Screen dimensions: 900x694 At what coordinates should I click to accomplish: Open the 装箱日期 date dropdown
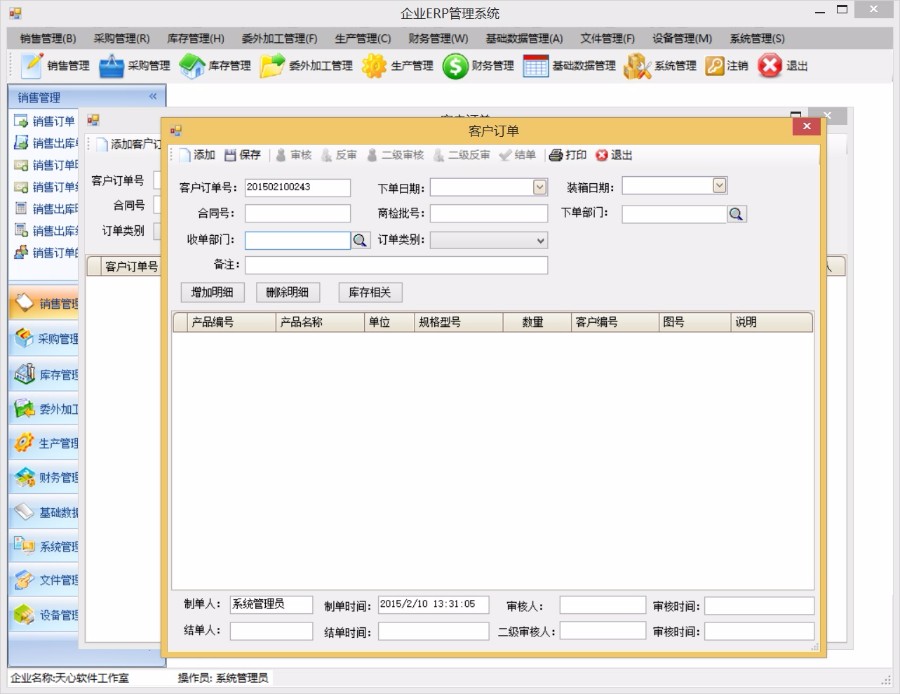[x=721, y=187]
